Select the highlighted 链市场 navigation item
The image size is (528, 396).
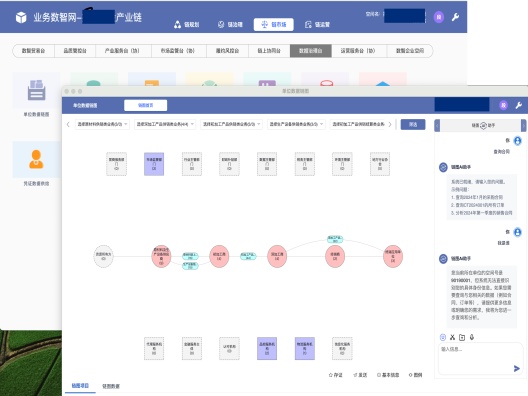(x=273, y=25)
